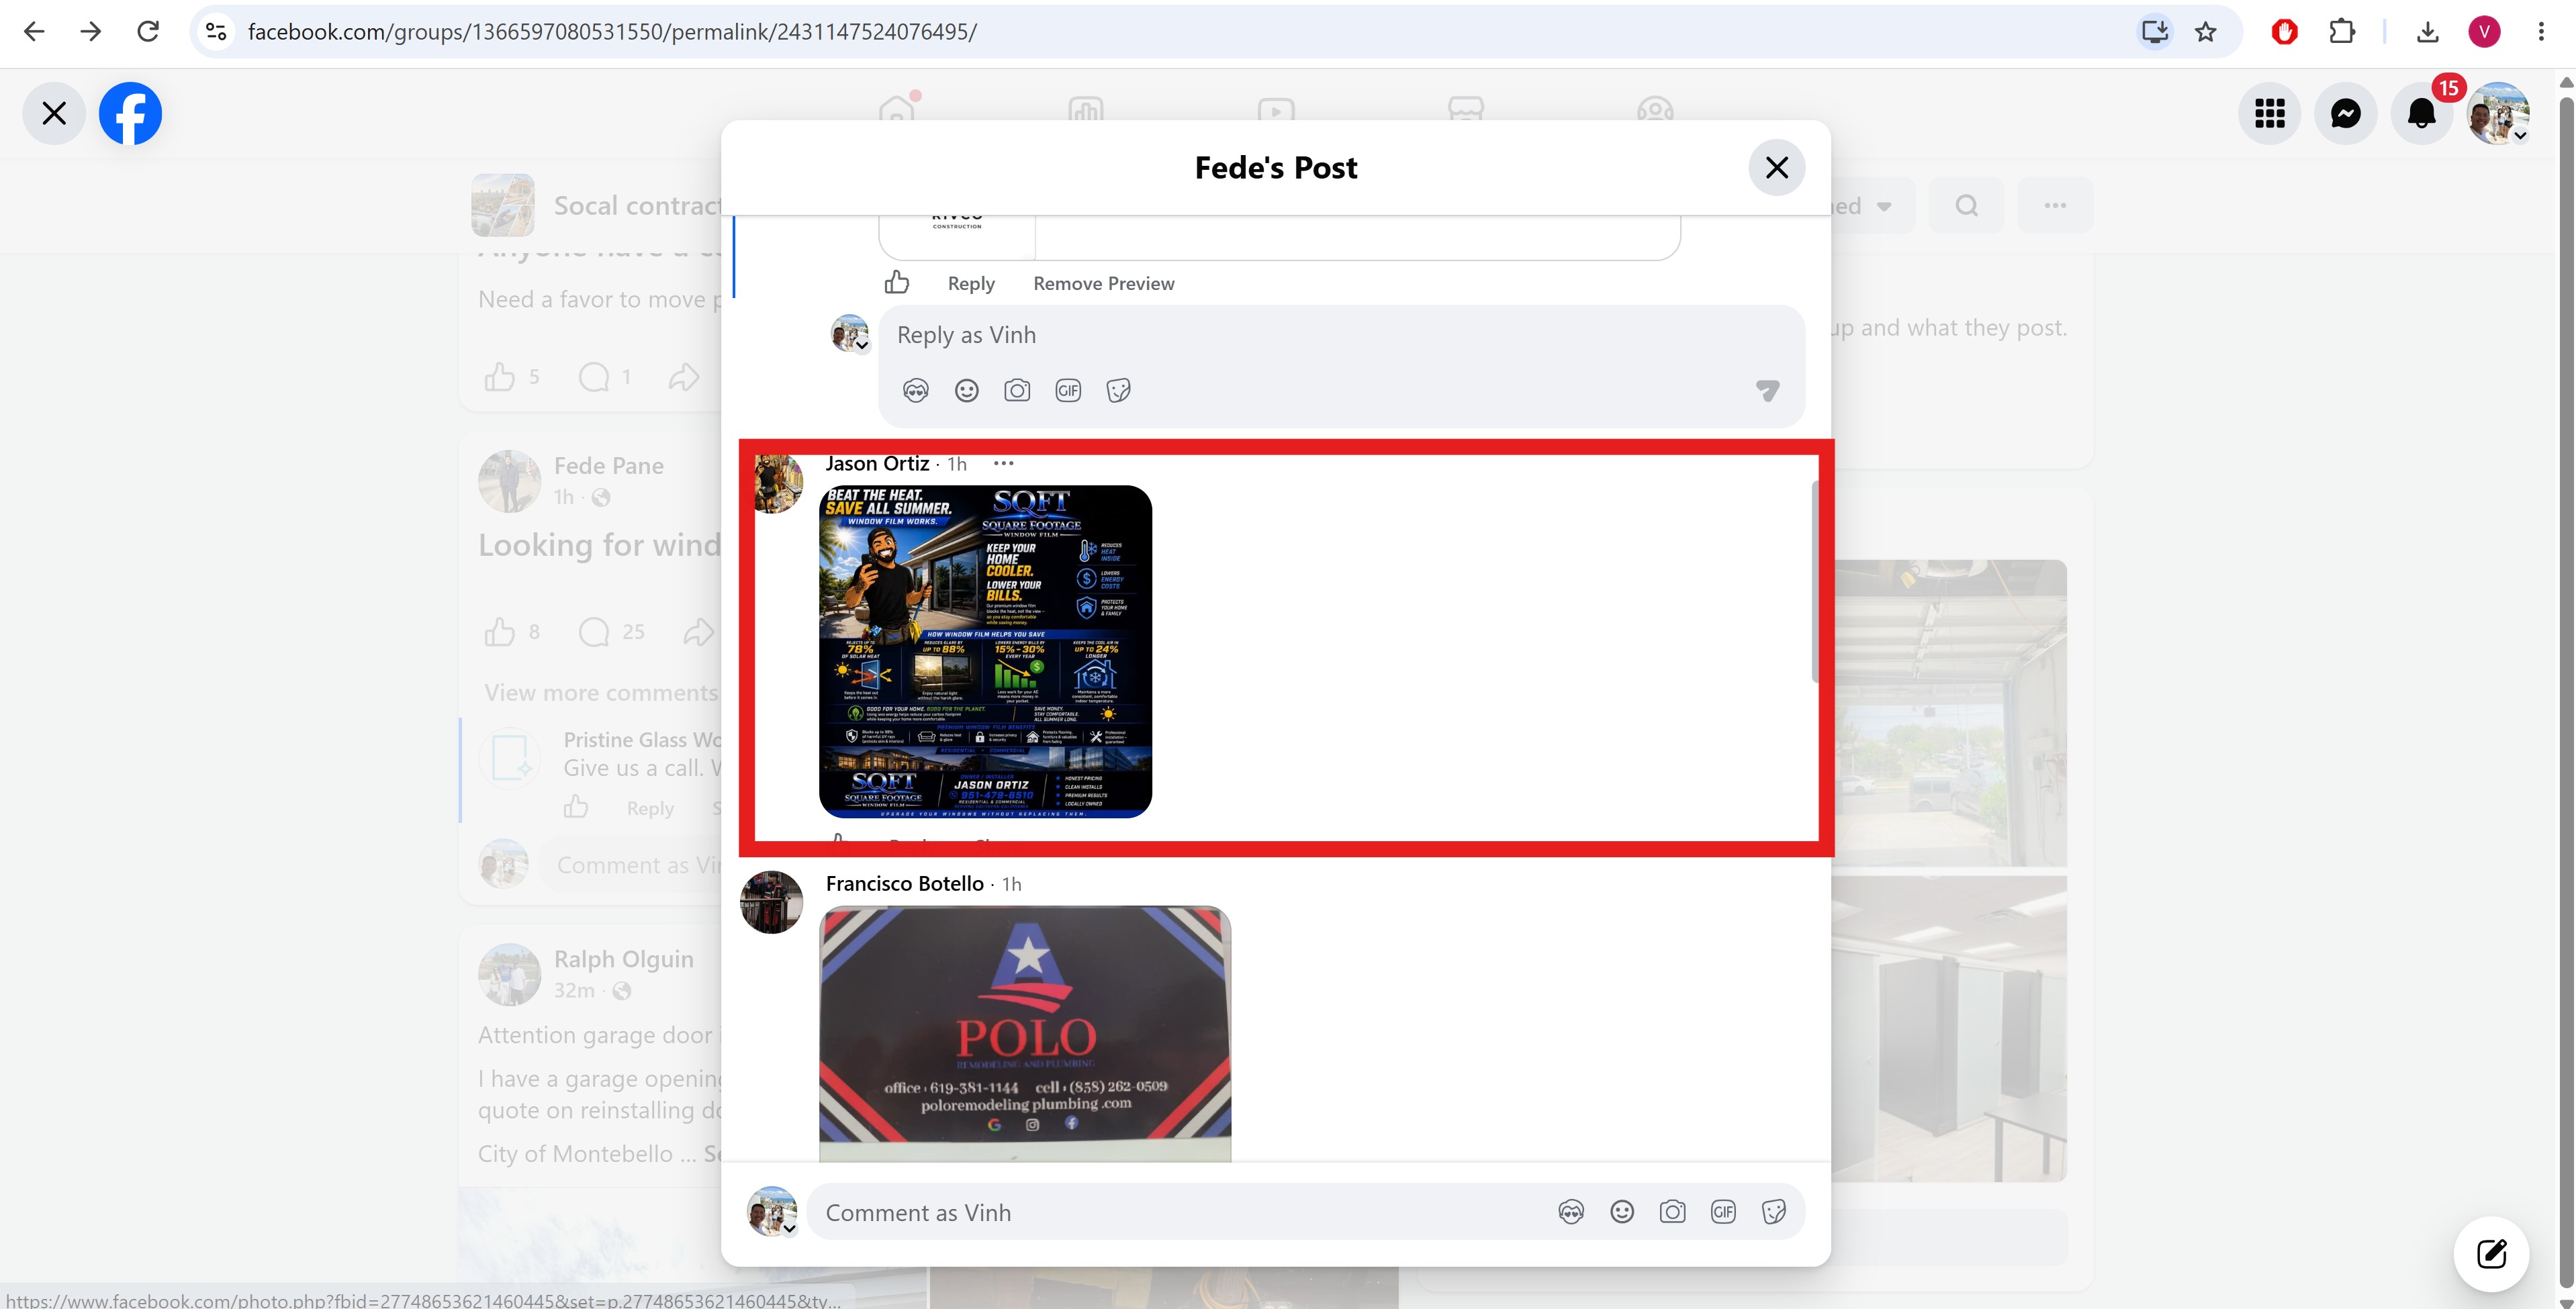Add a sticker to the reply

click(1119, 390)
